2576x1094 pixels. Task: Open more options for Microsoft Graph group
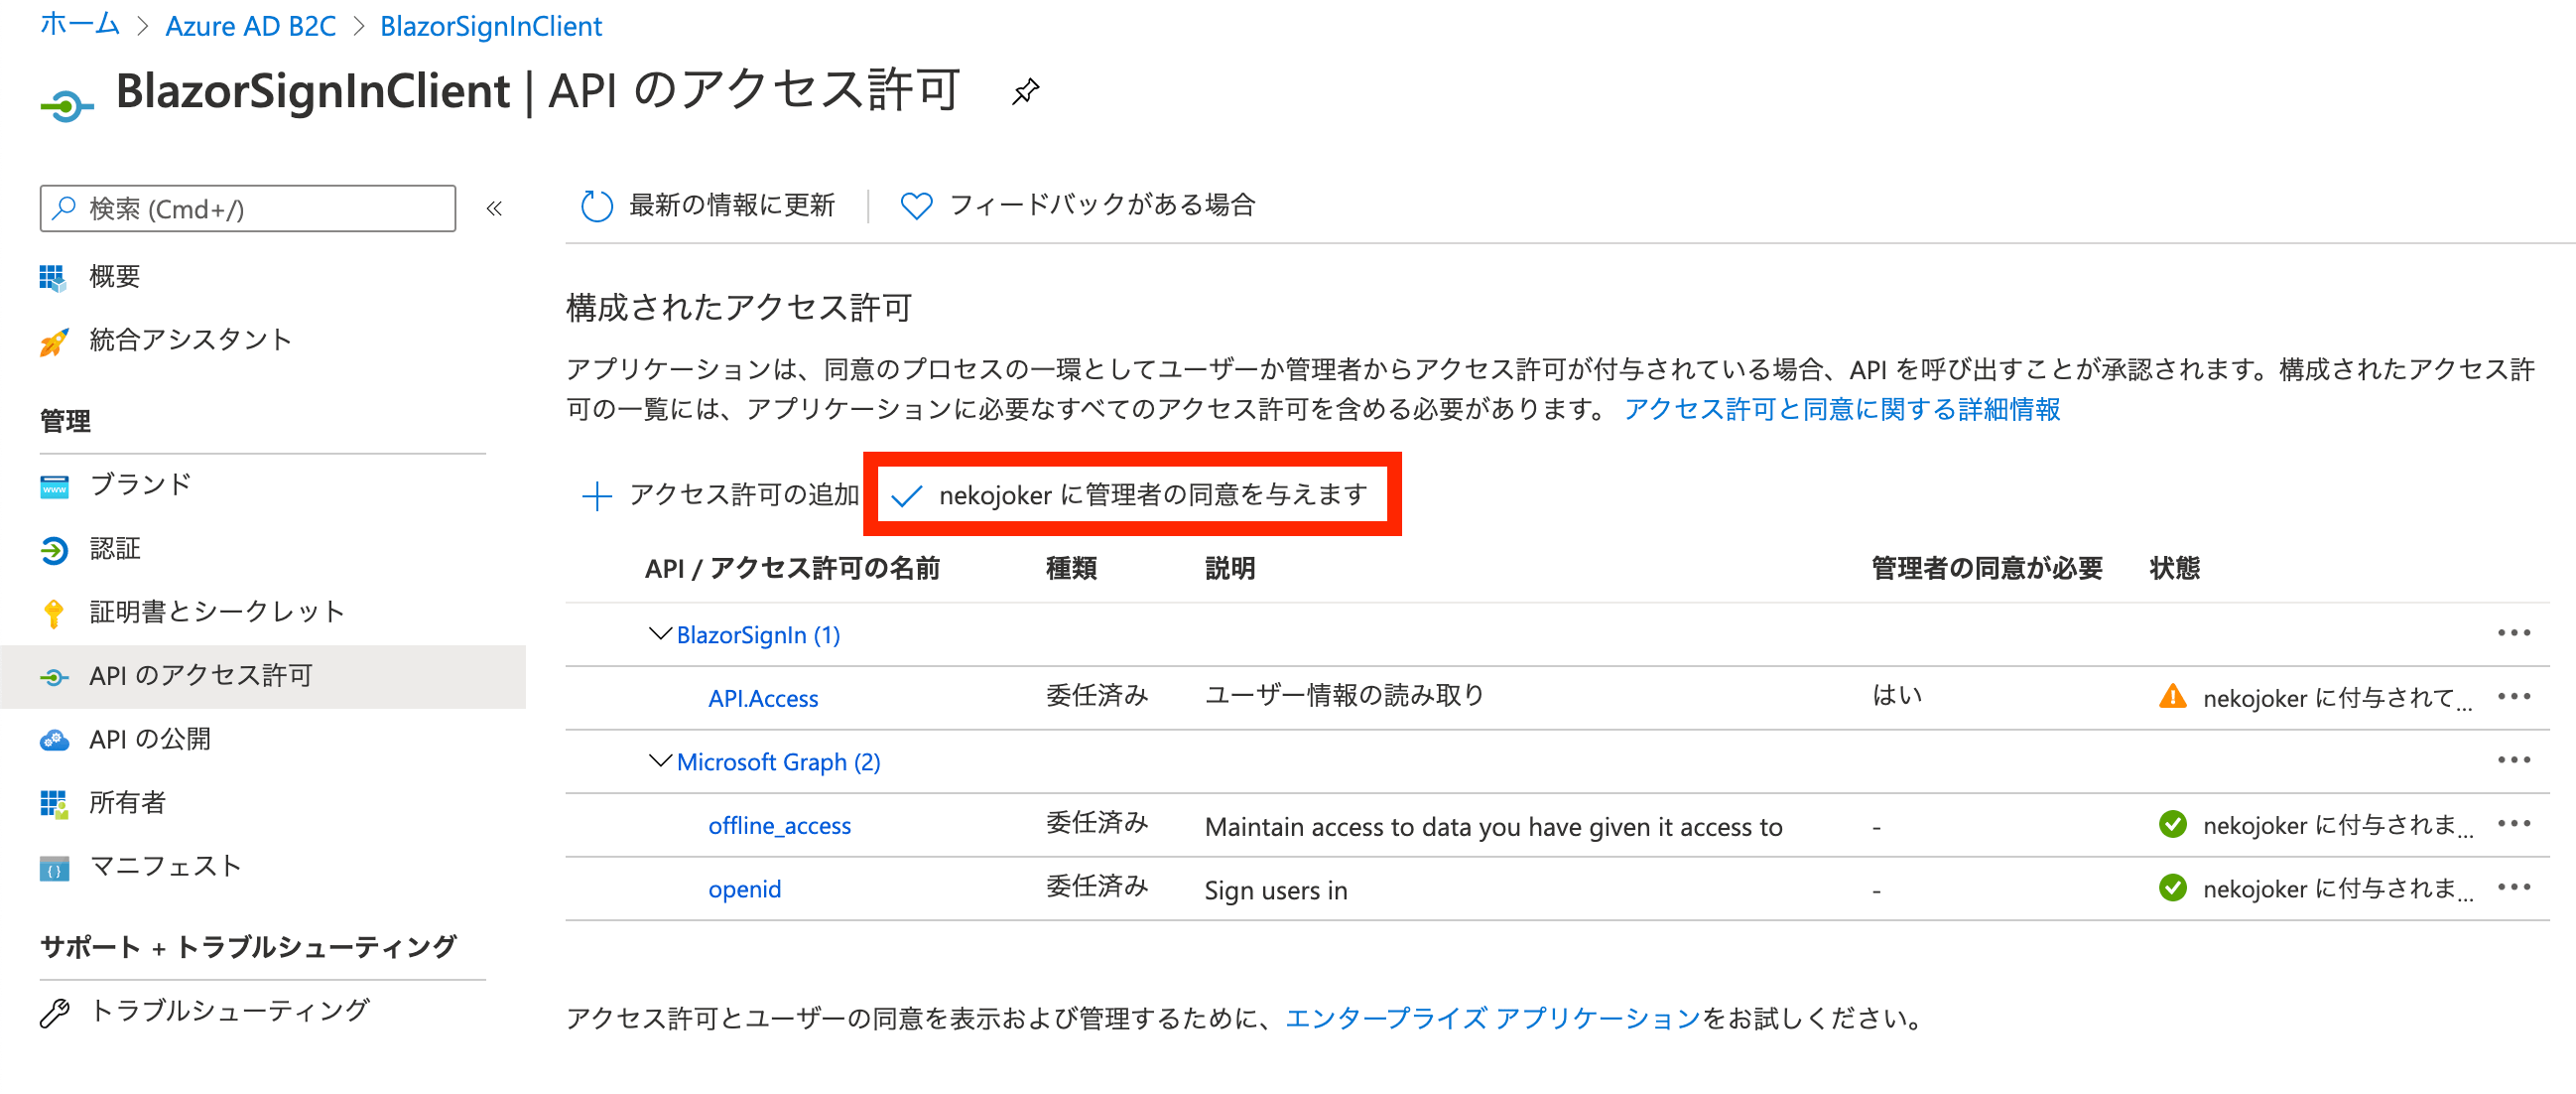(2513, 760)
